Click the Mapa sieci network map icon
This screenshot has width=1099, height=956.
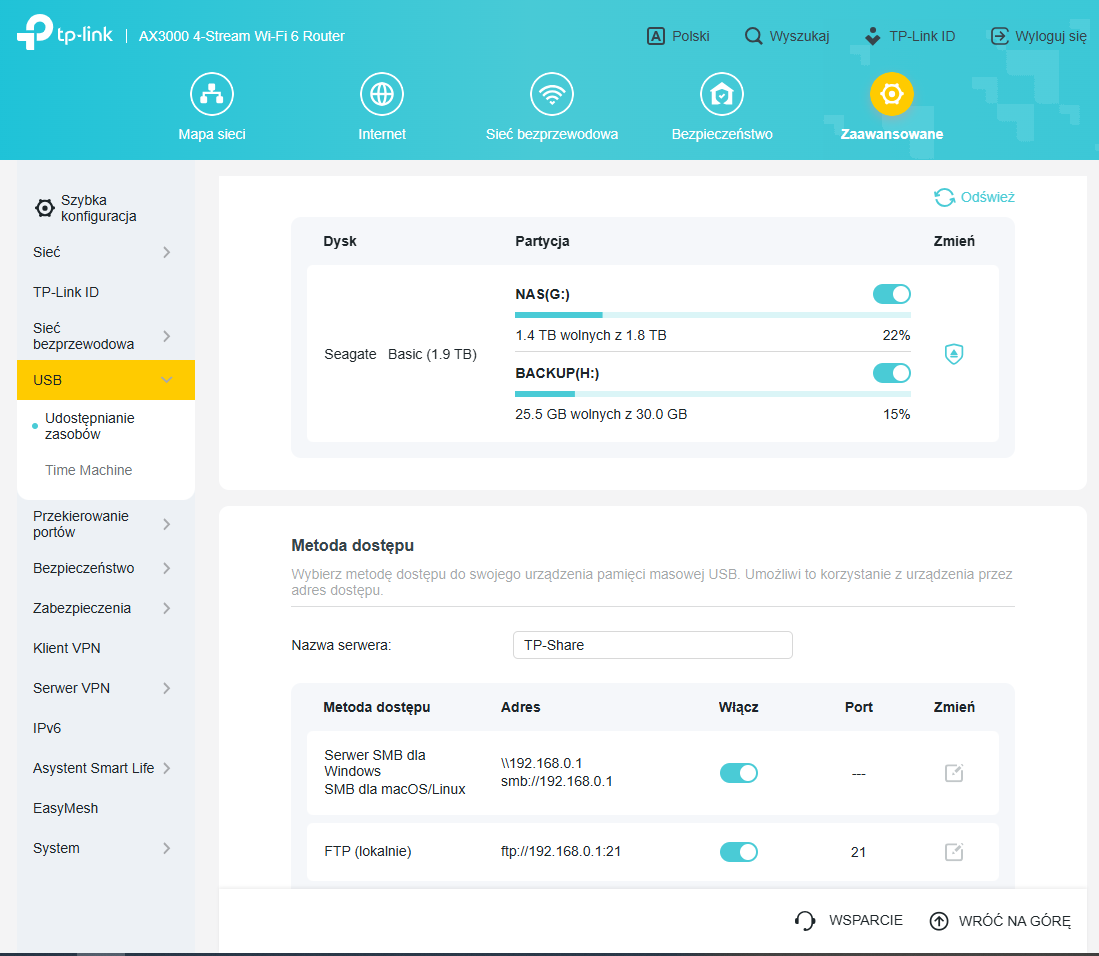pos(211,94)
